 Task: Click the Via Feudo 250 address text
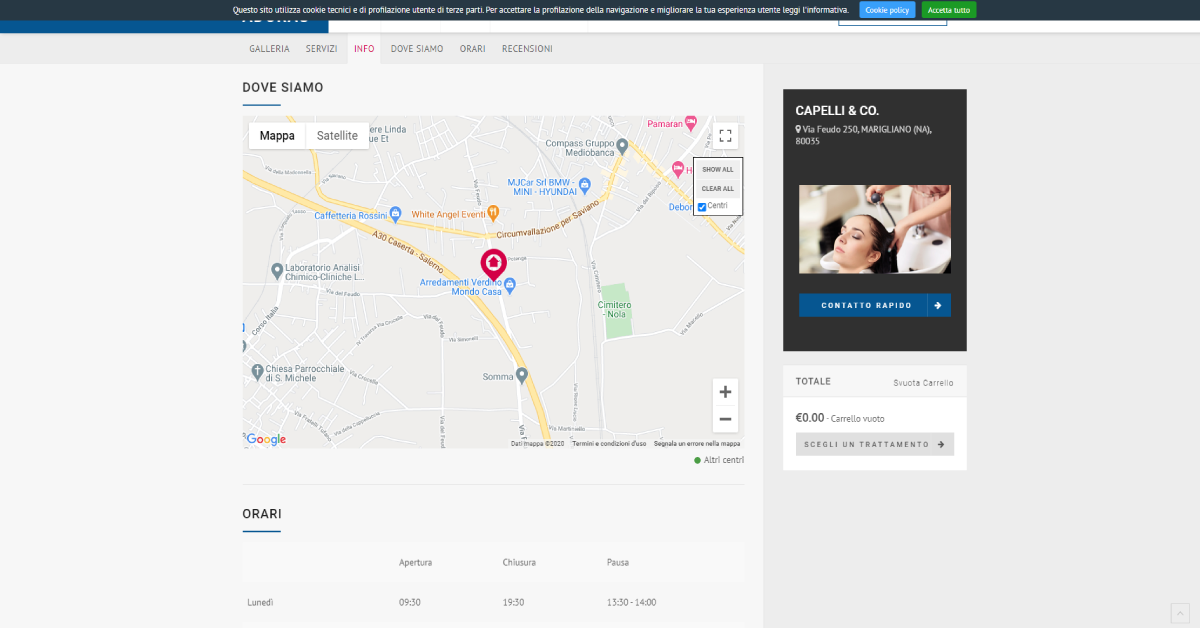point(861,135)
